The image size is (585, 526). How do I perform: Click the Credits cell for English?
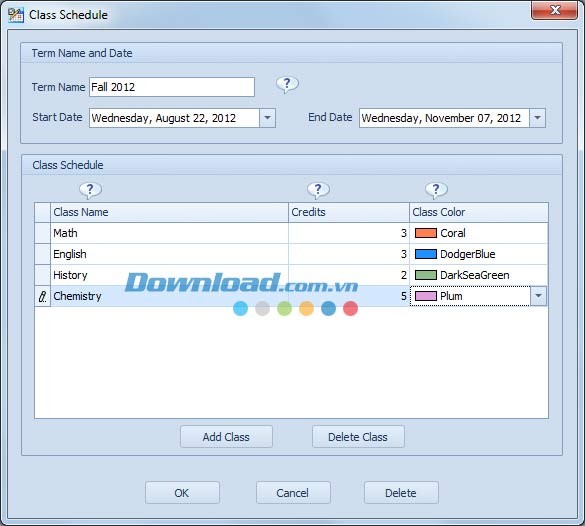pyautogui.click(x=349, y=254)
